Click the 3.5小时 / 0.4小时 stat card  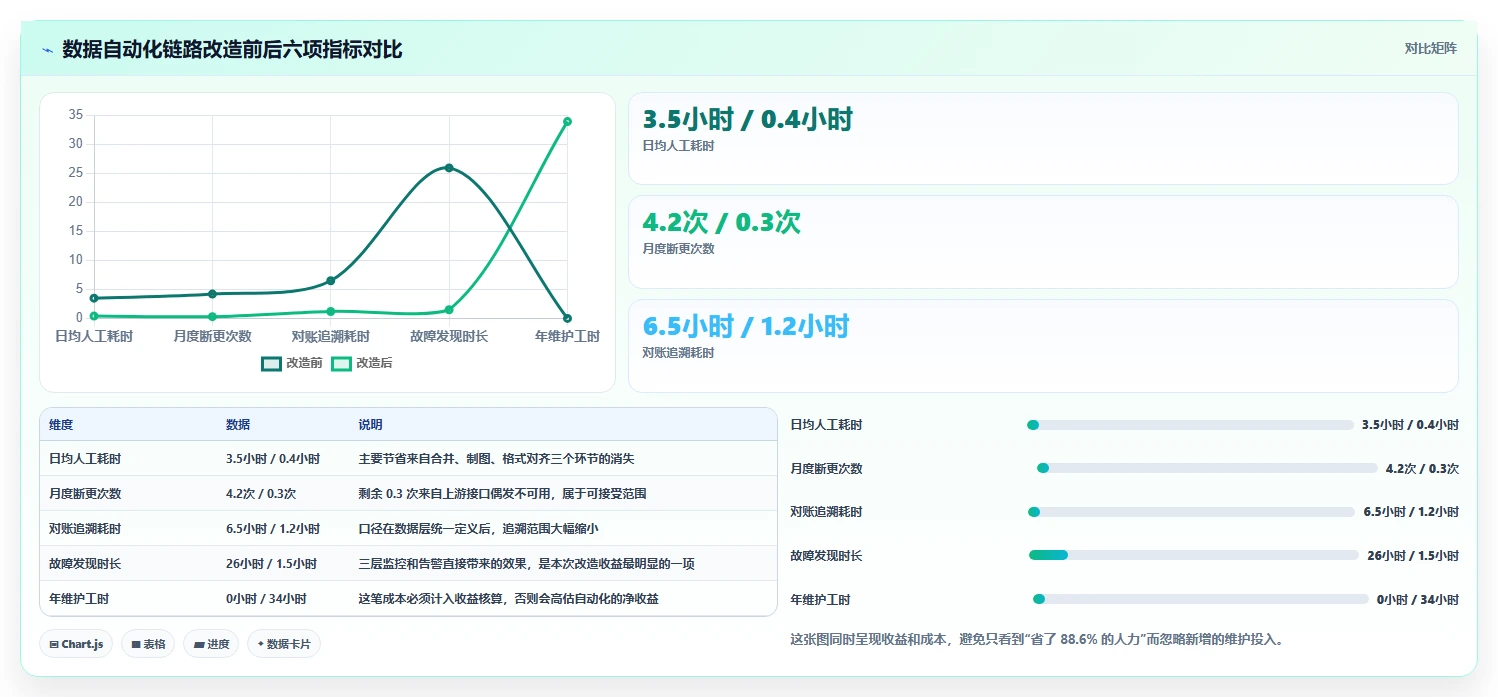pyautogui.click(x=1043, y=138)
